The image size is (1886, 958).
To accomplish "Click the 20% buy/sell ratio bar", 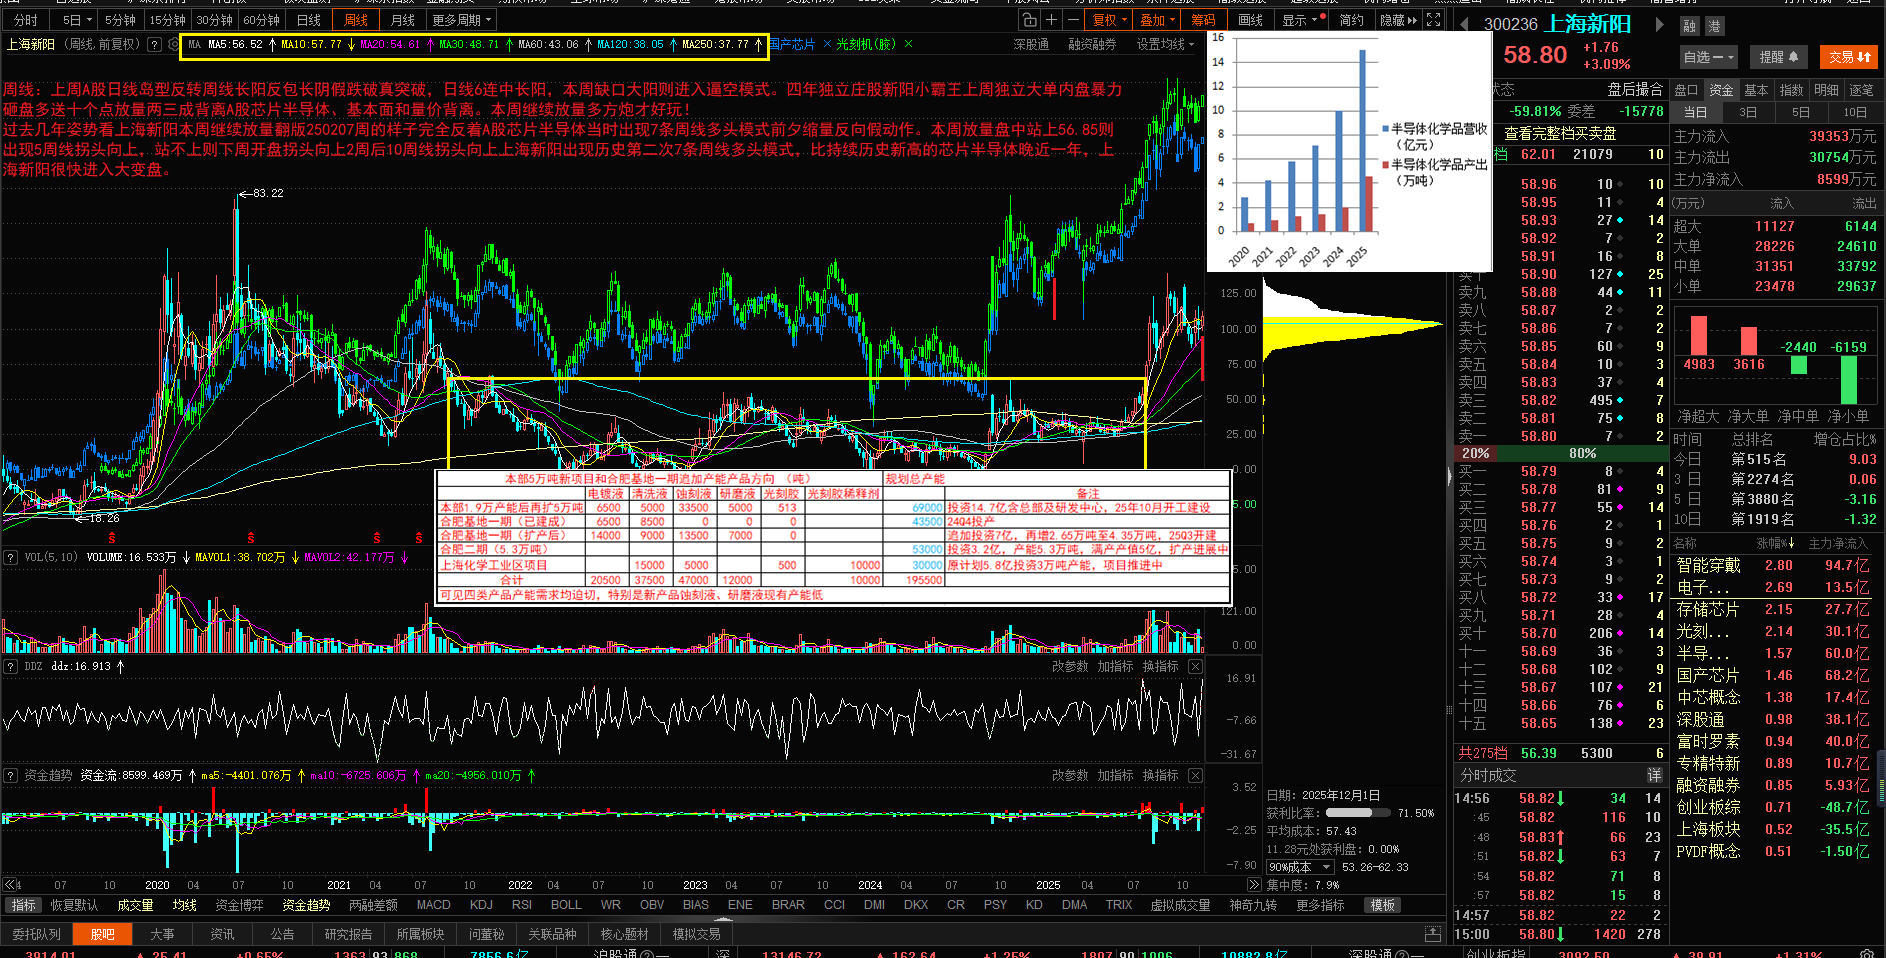I will pos(1477,453).
